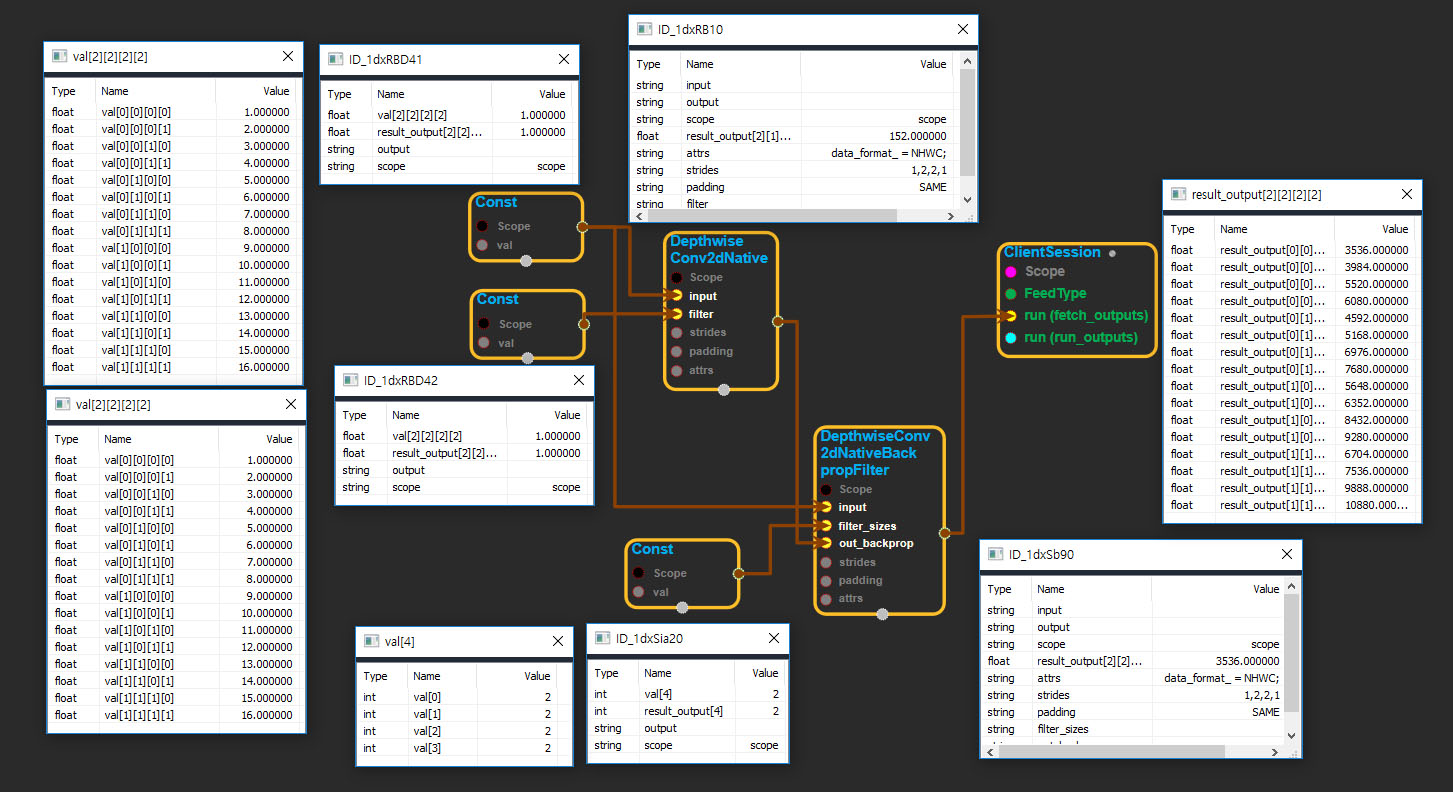Viewport: 1453px width, 792px height.
Task: Click the run (fetch_outputs) pin on ClientSession
Action: point(1011,316)
